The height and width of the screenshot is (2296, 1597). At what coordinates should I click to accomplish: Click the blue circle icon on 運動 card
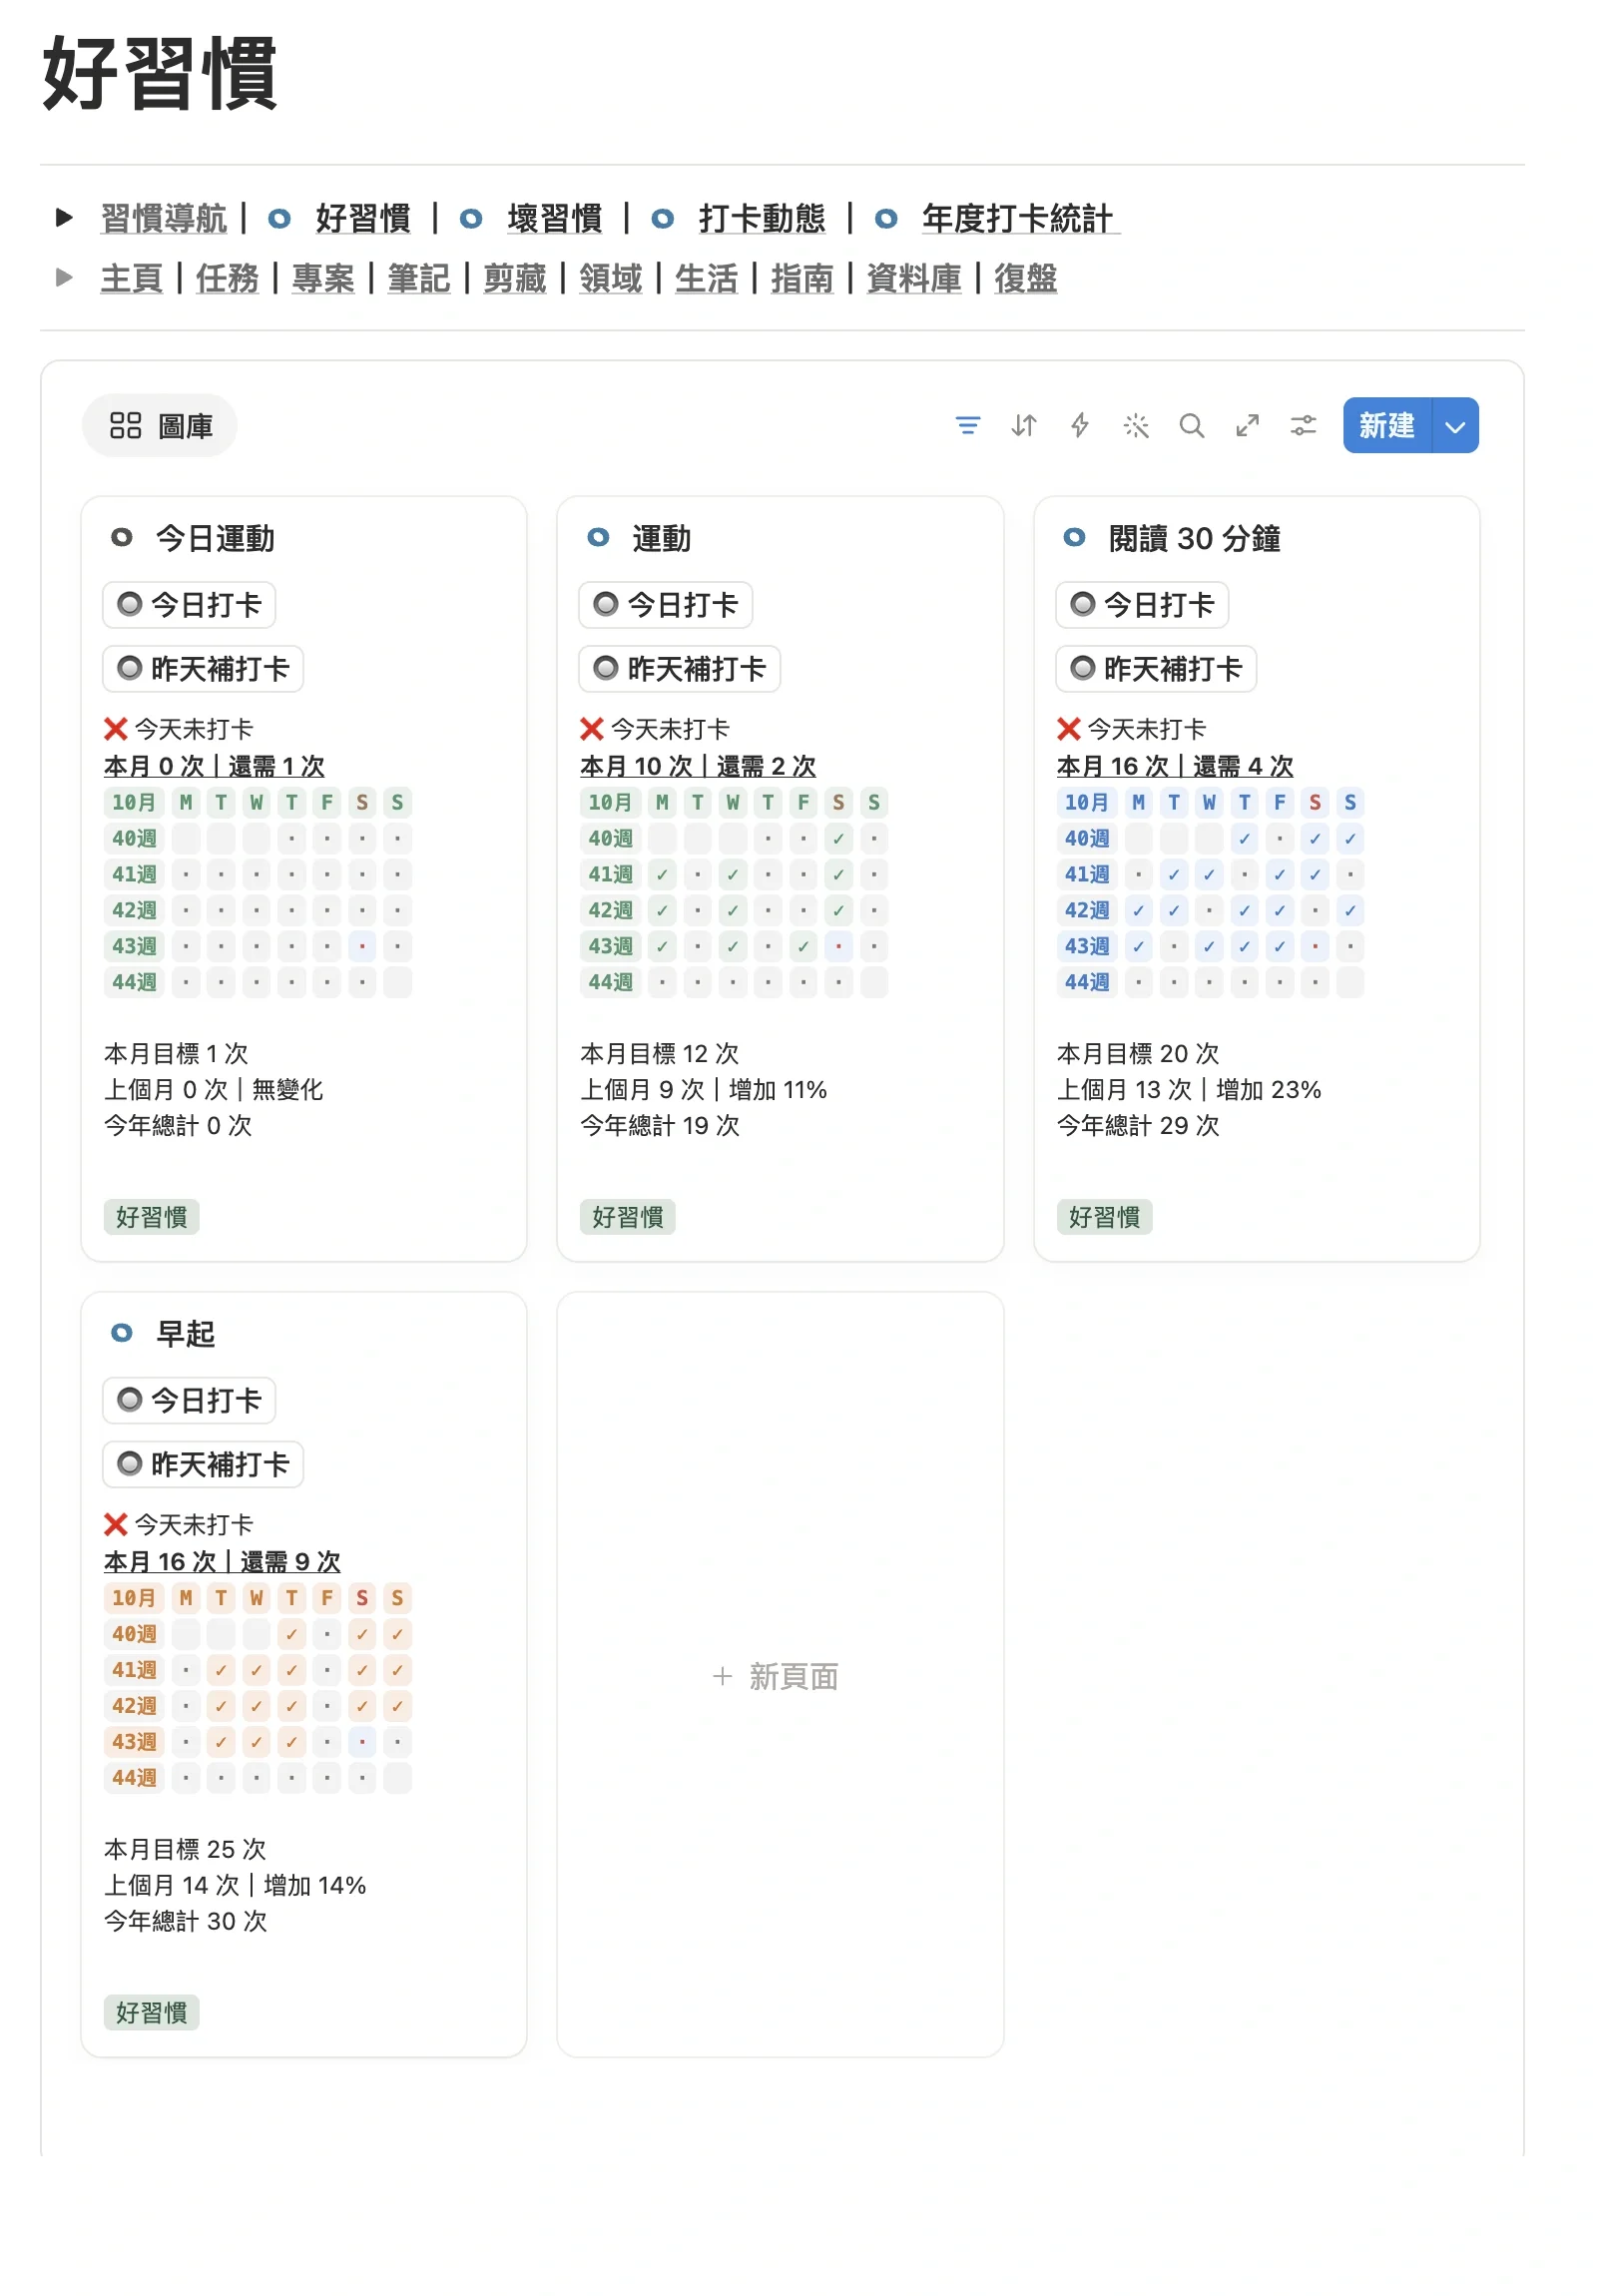click(x=598, y=538)
